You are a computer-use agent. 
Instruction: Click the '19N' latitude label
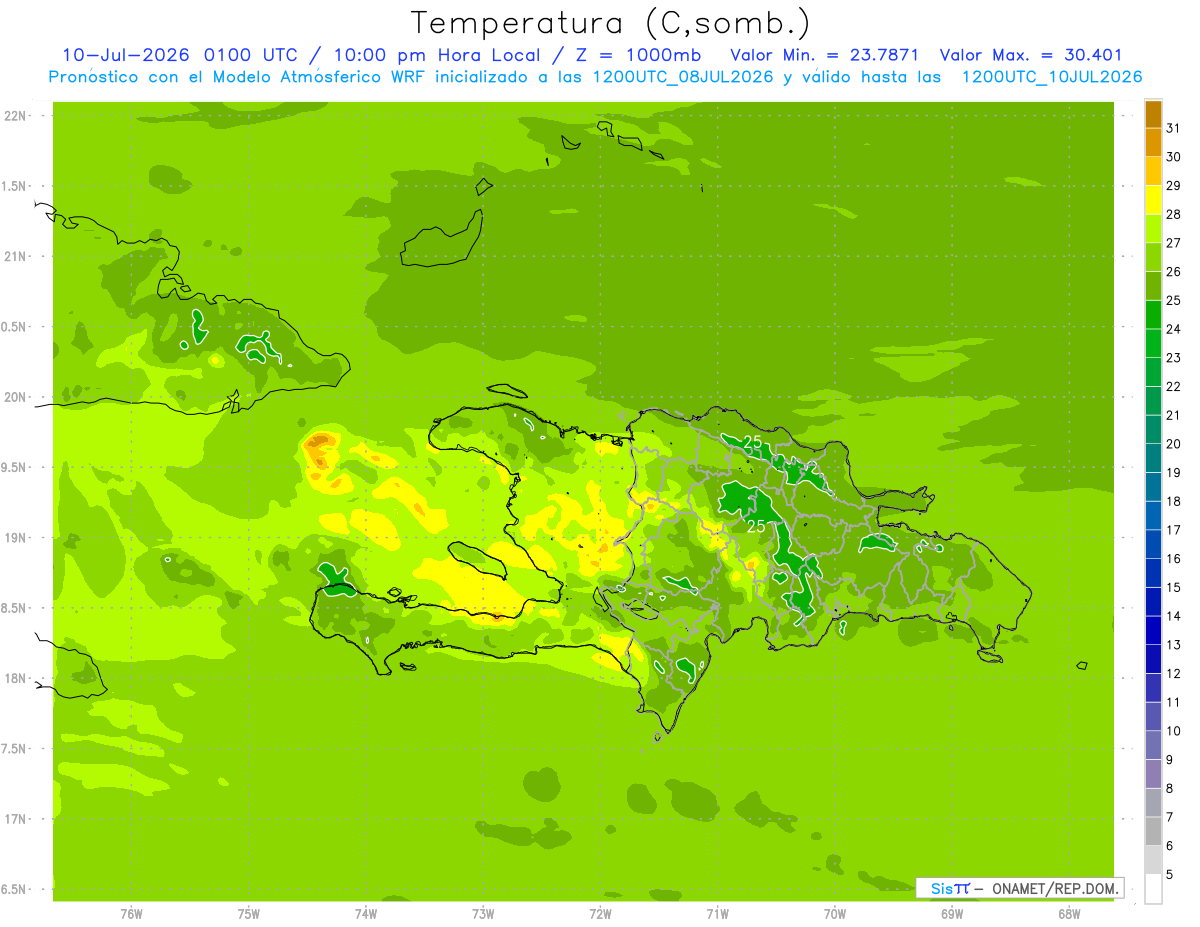click(16, 537)
